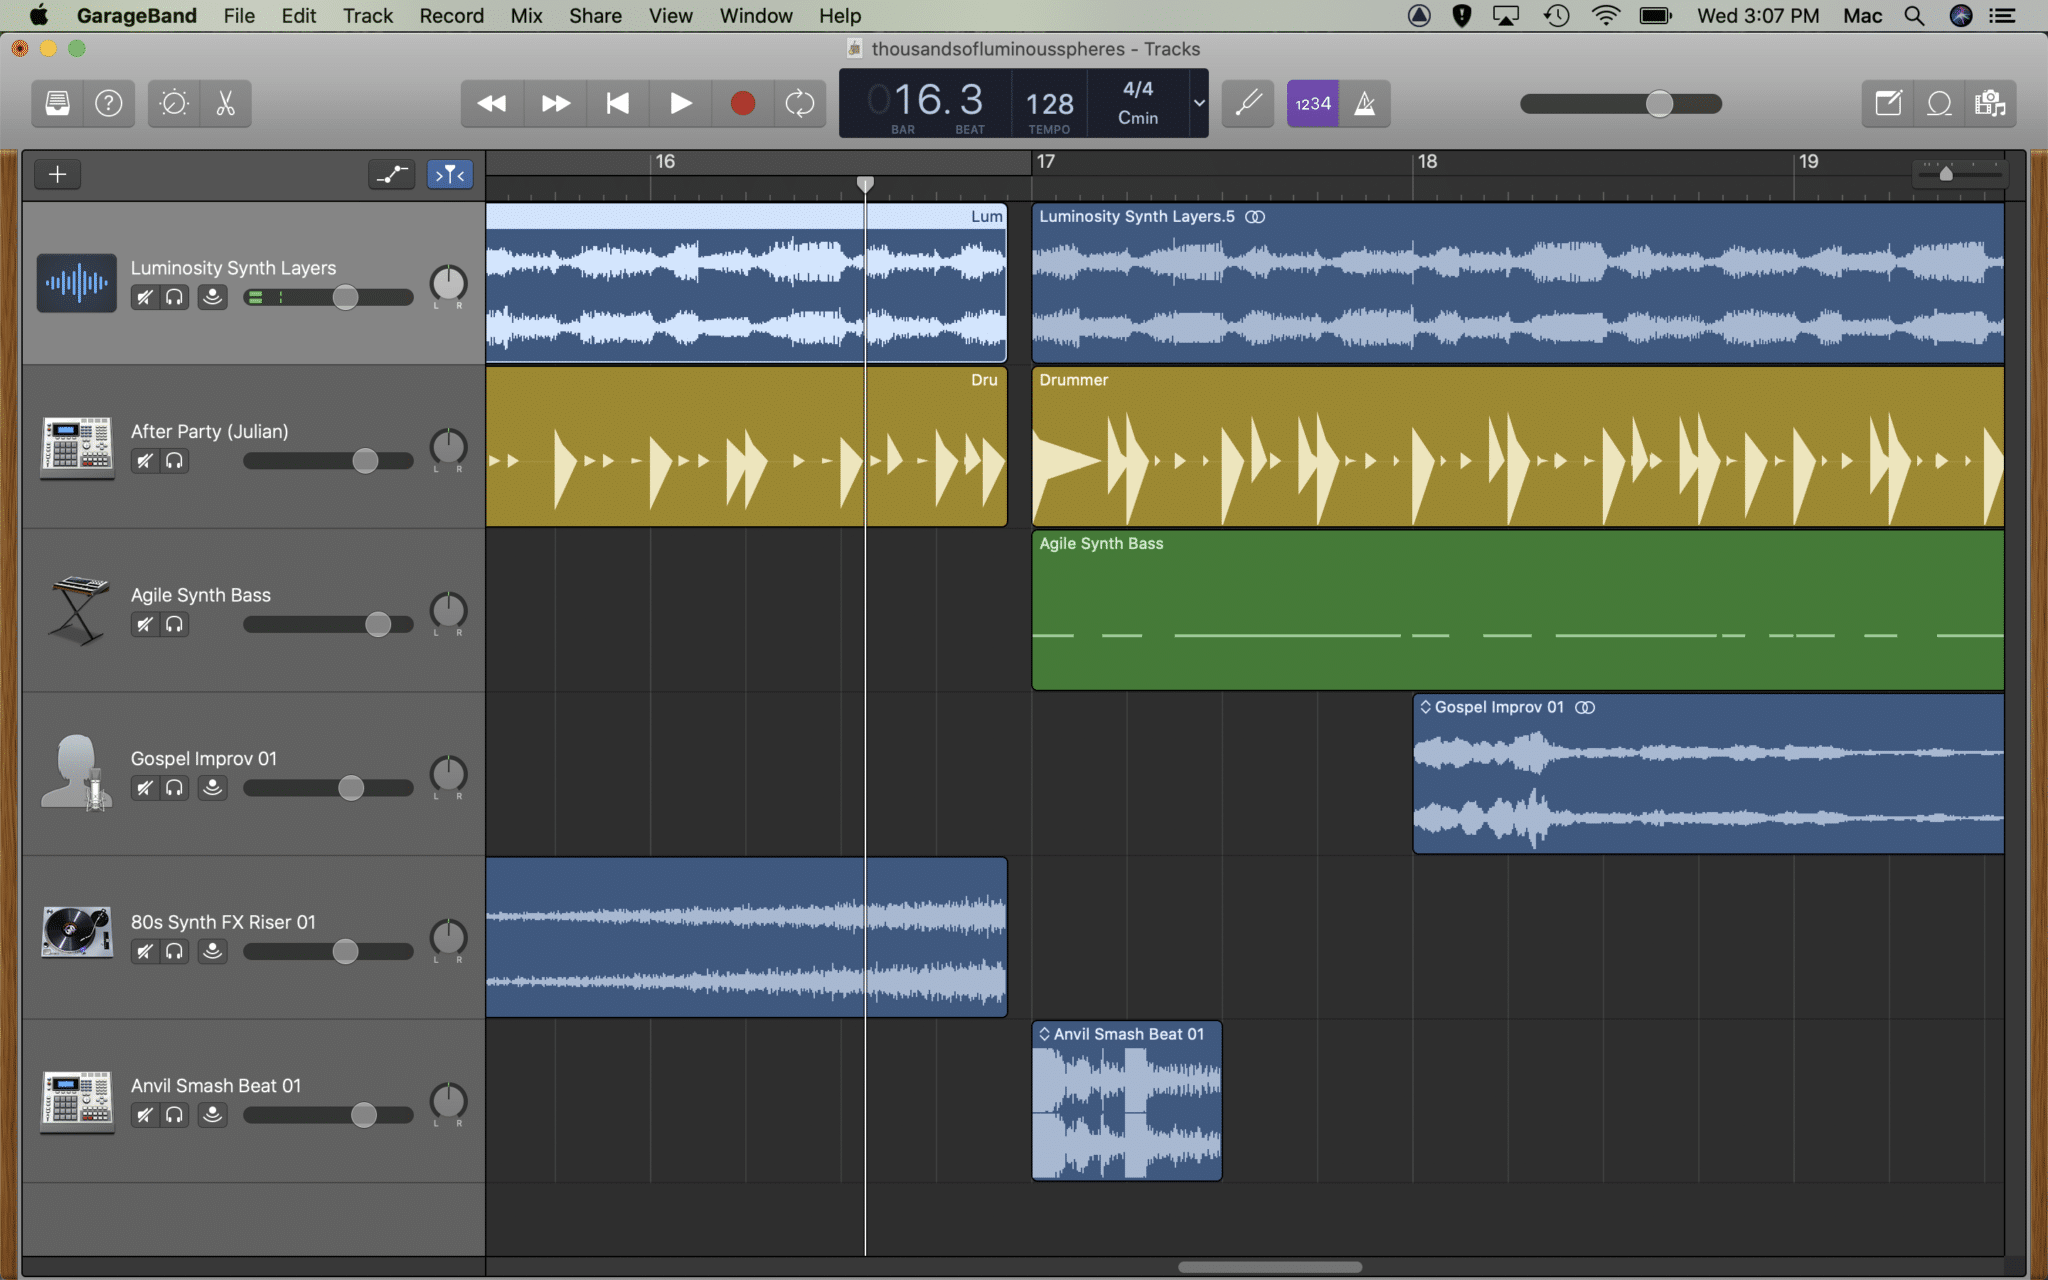The height and width of the screenshot is (1280, 2048).
Task: Click the catch playhead button above tracks
Action: pos(450,174)
